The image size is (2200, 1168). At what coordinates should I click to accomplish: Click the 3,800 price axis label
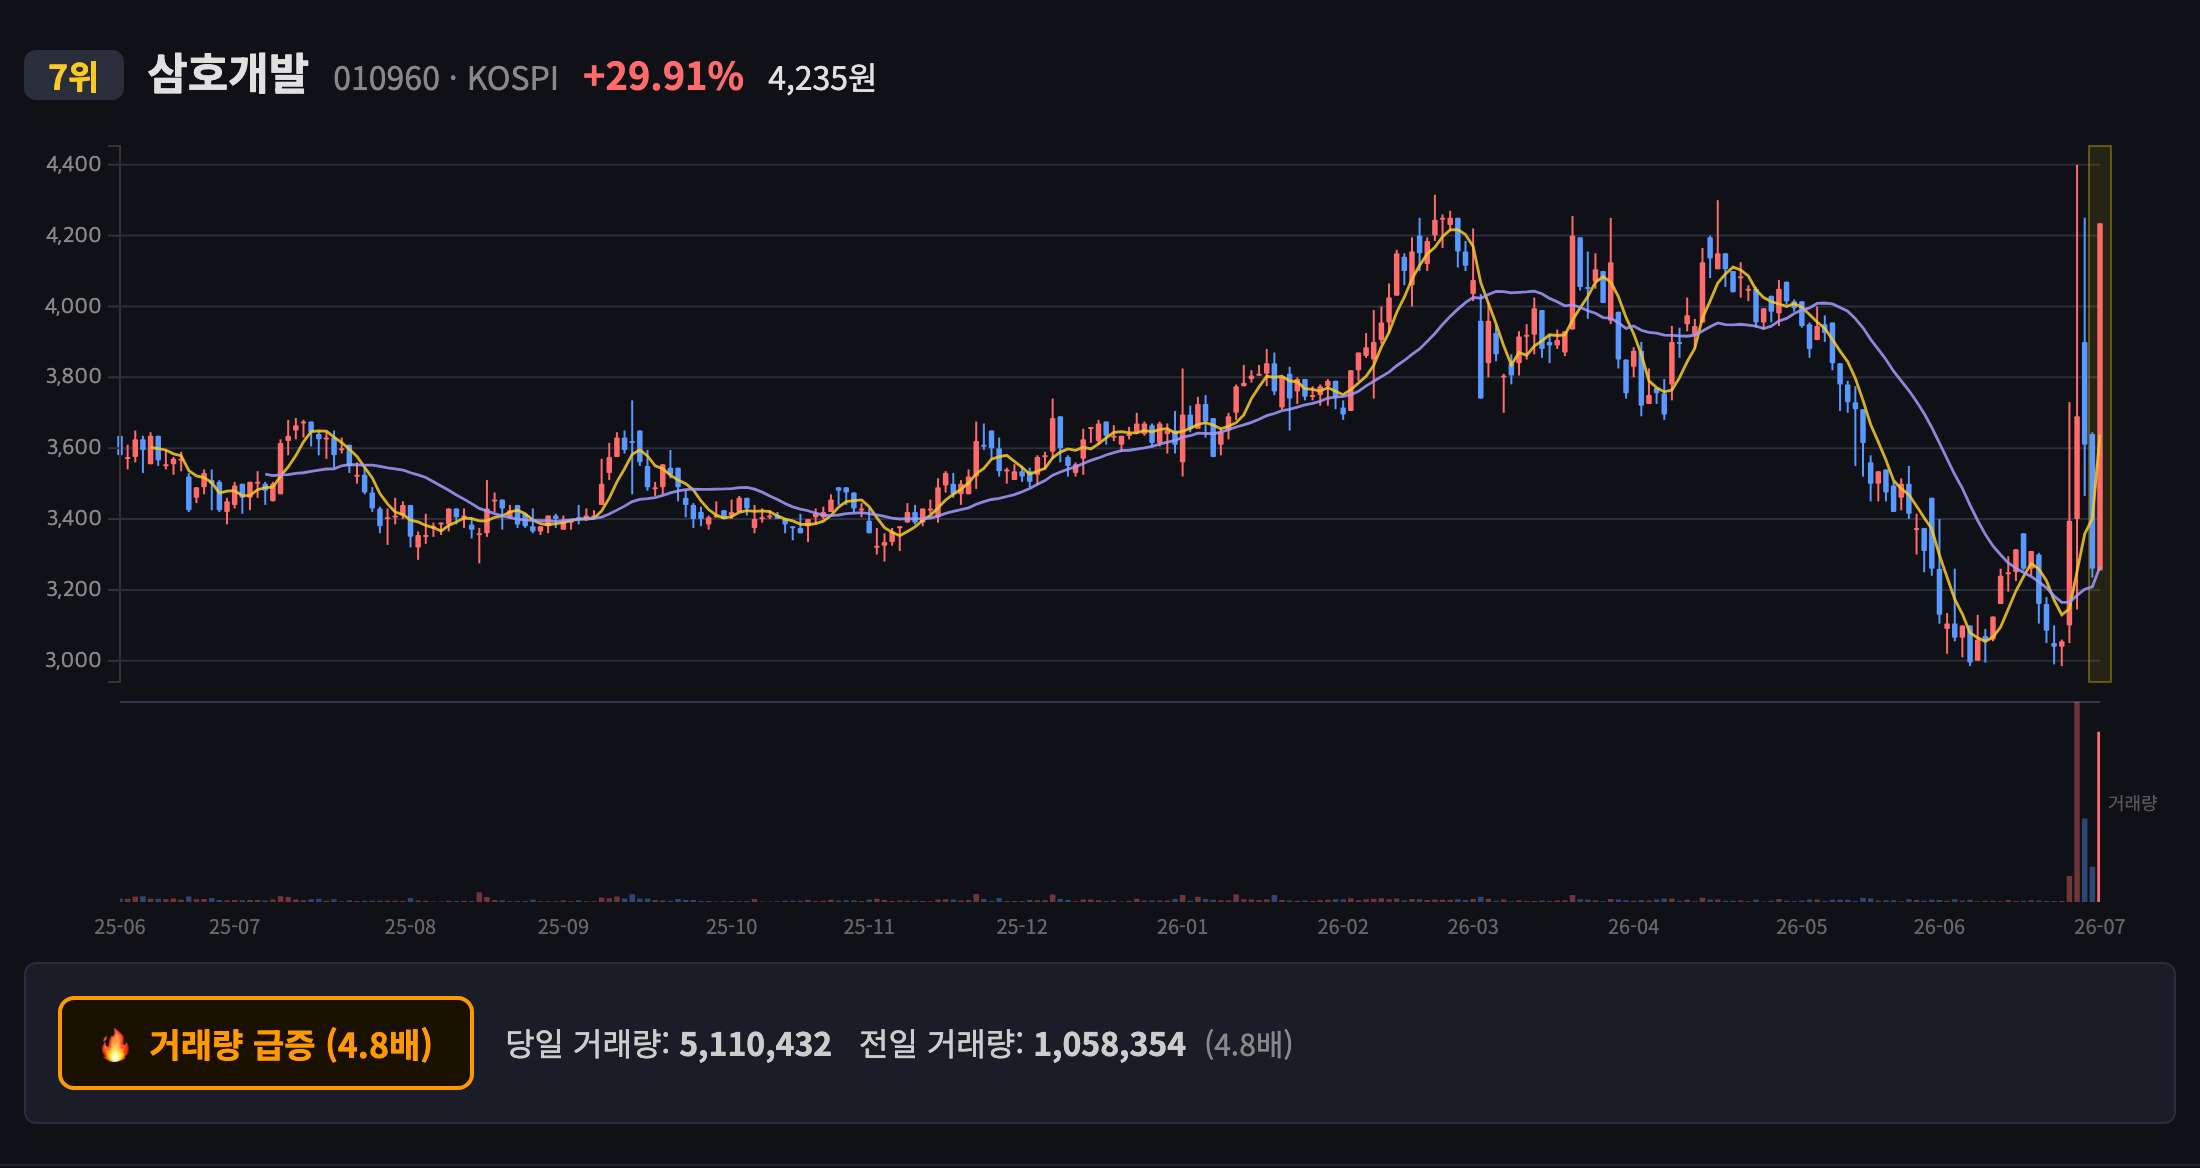click(x=74, y=376)
